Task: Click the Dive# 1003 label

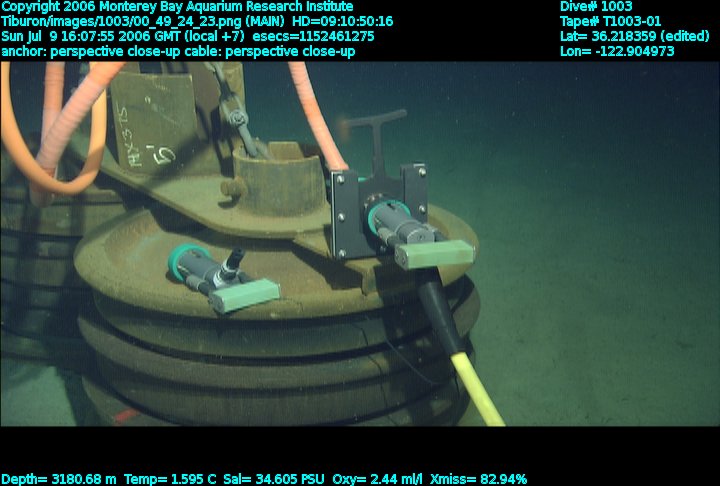Action: 596,6
